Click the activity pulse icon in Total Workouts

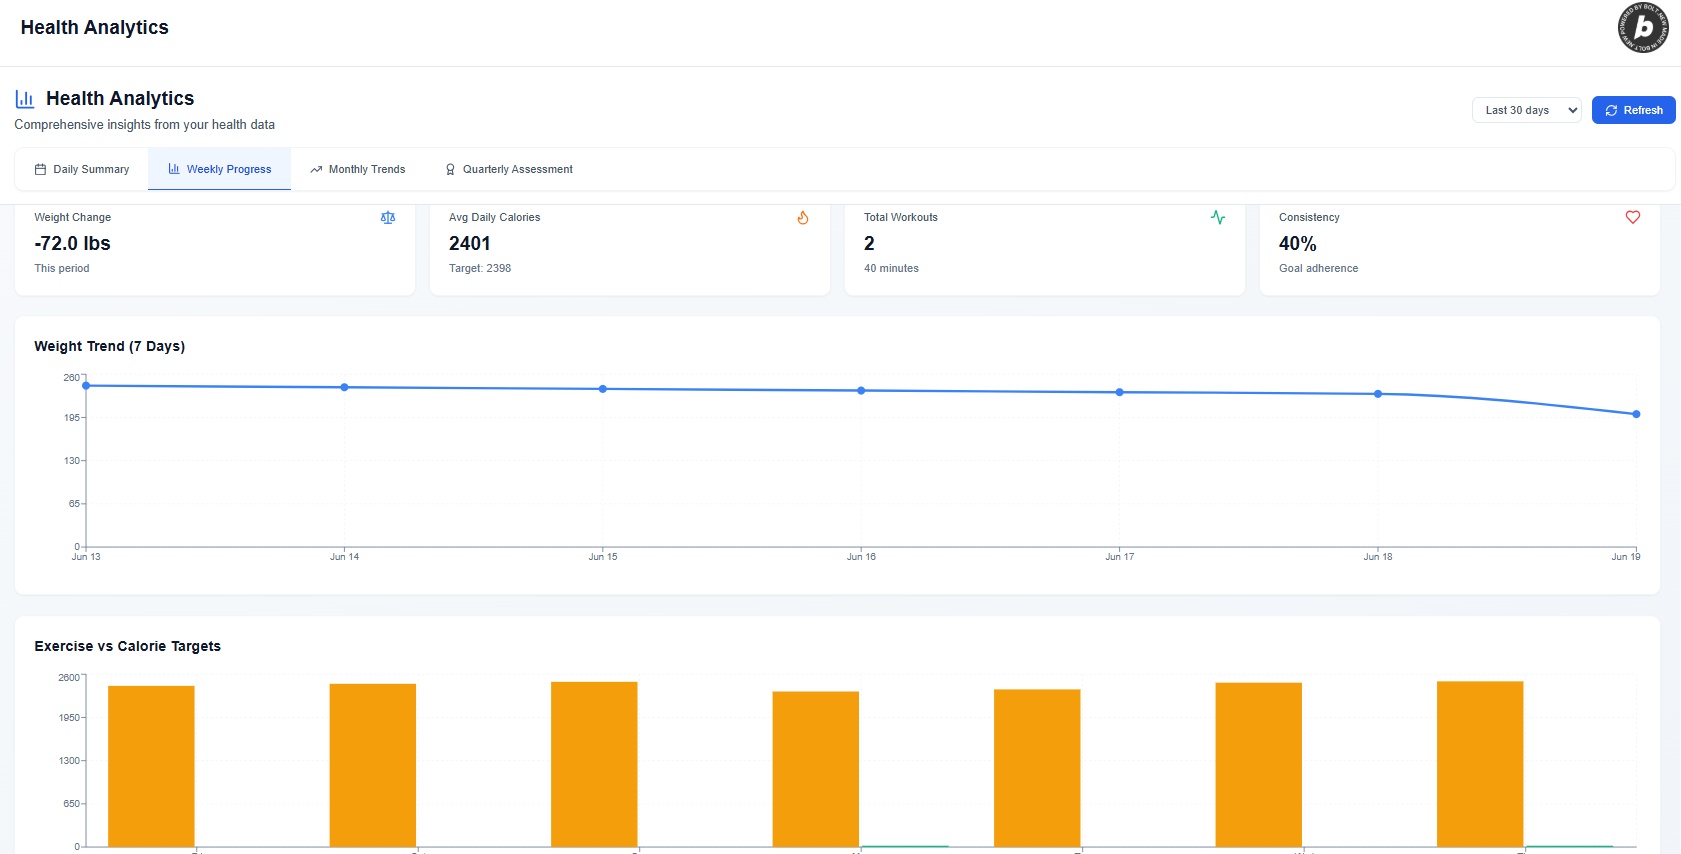click(x=1218, y=217)
